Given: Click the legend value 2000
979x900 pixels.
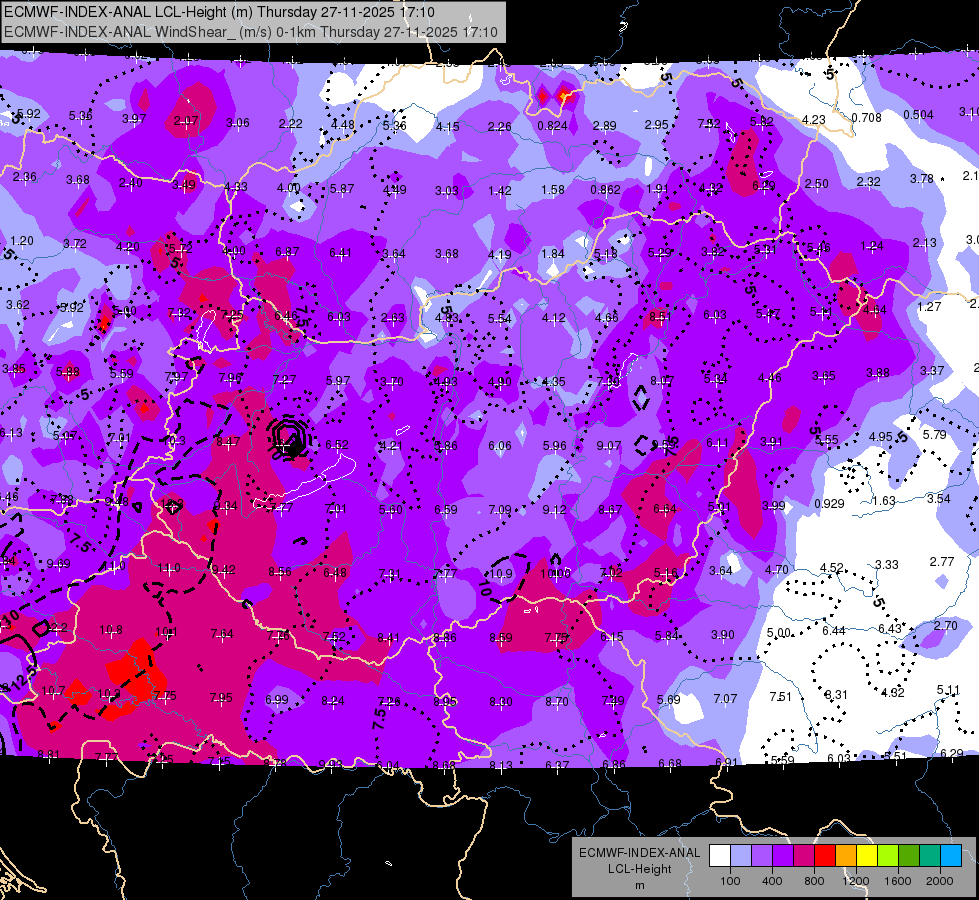Looking at the screenshot, I should (x=940, y=881).
